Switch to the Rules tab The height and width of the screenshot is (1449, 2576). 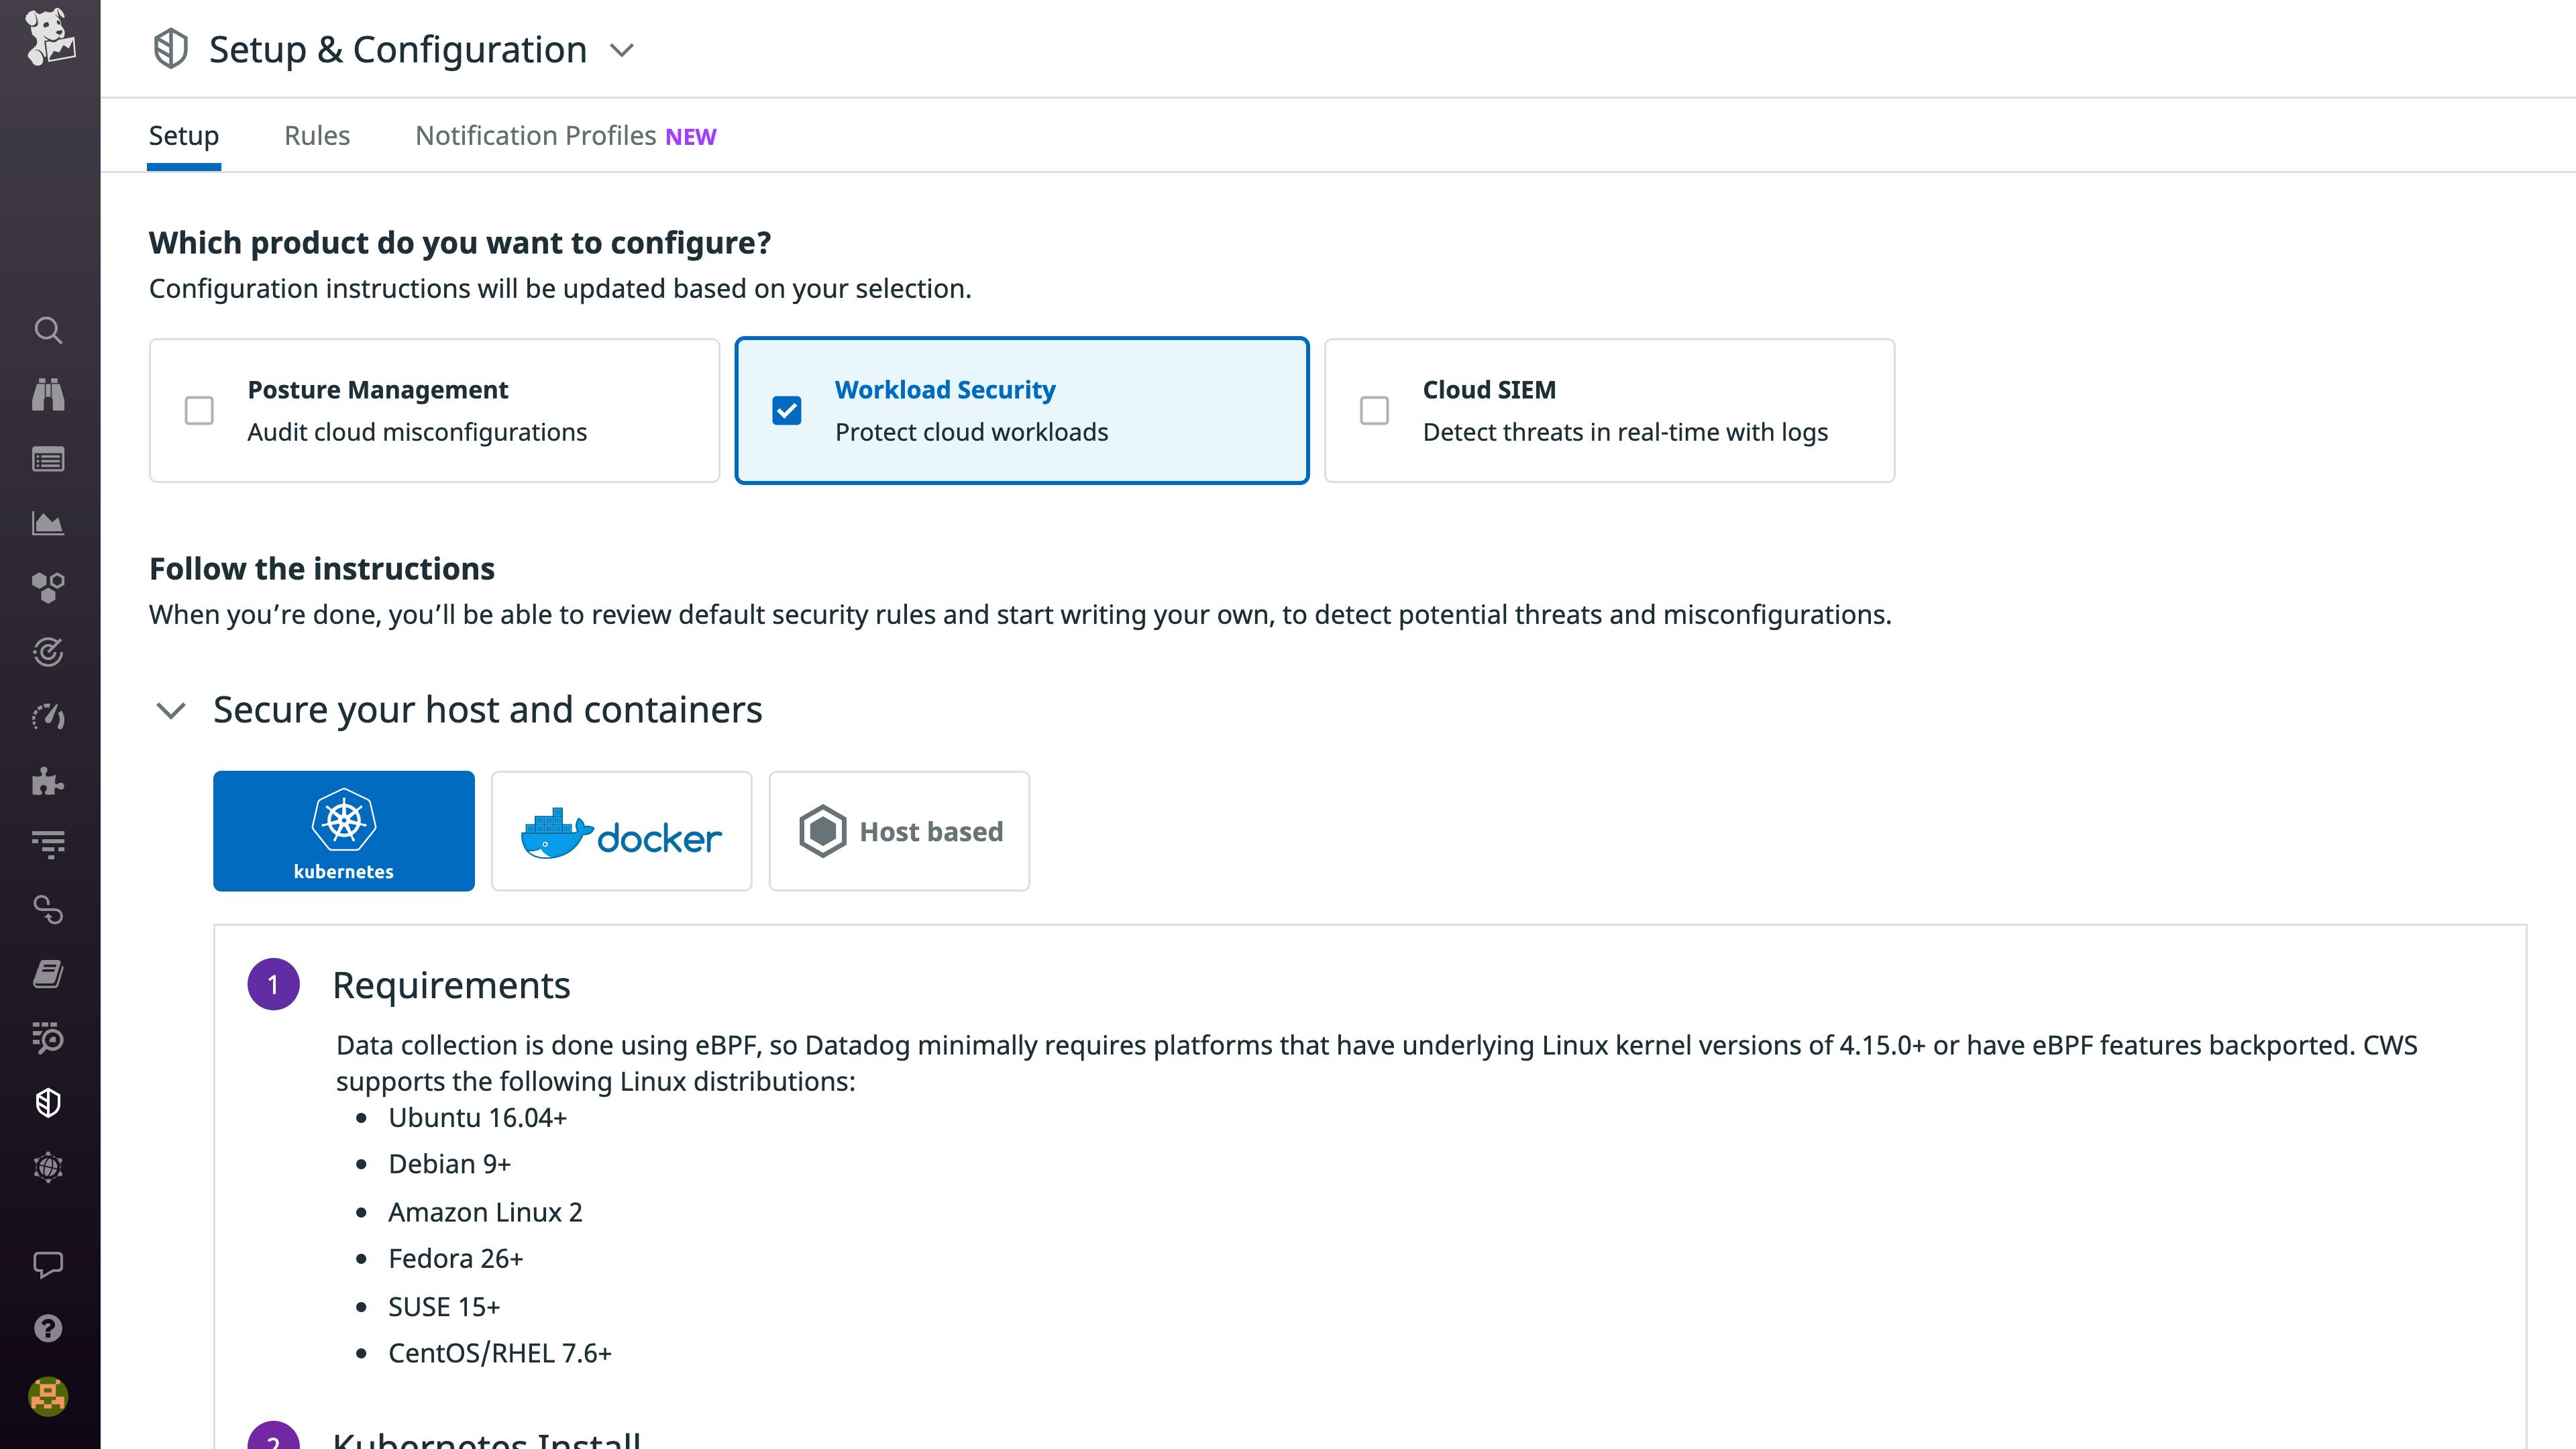click(x=317, y=136)
